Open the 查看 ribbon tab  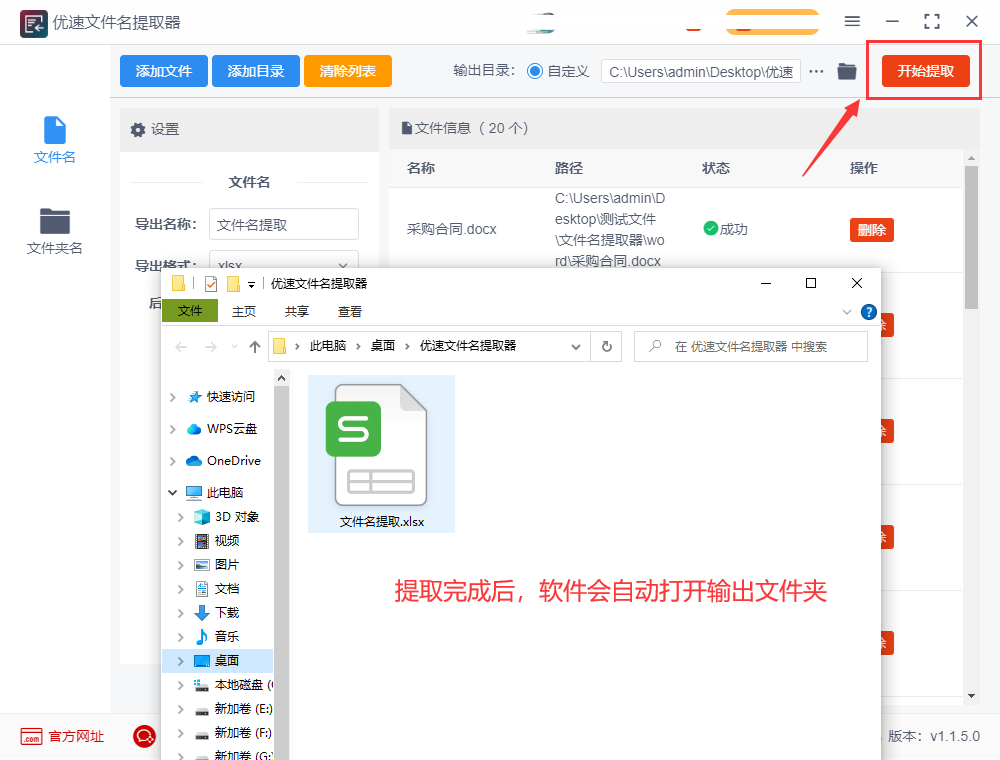pyautogui.click(x=349, y=312)
